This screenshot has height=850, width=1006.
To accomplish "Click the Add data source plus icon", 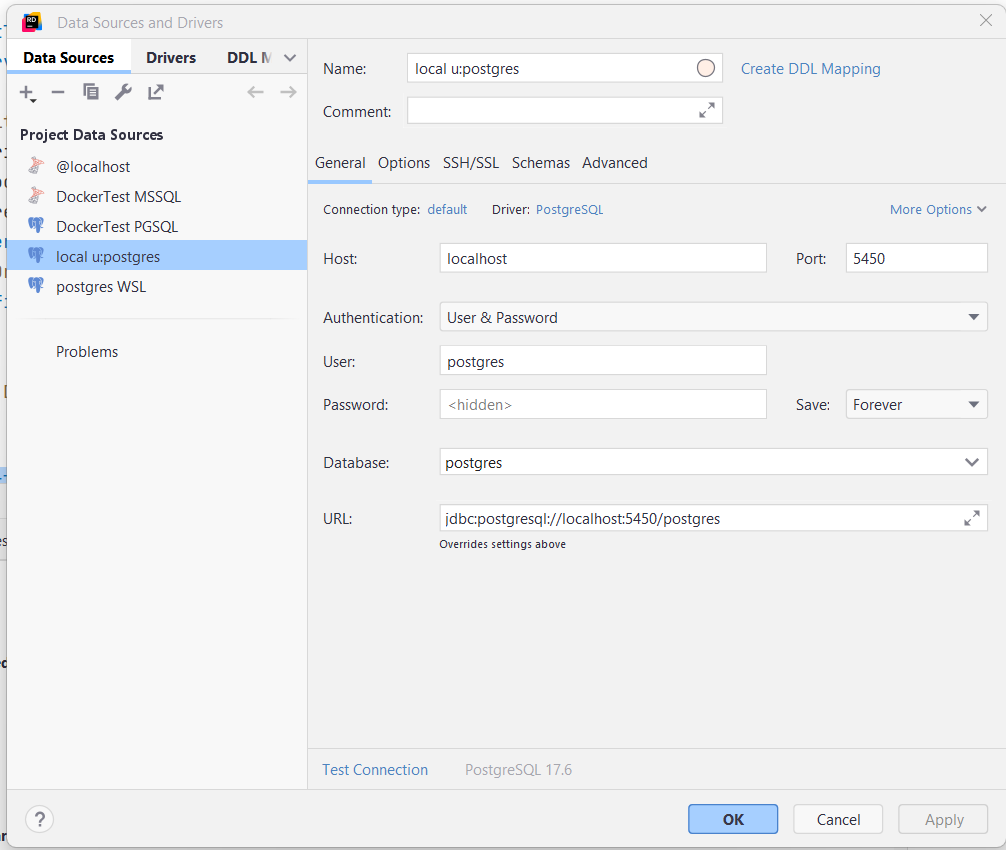I will tap(27, 93).
